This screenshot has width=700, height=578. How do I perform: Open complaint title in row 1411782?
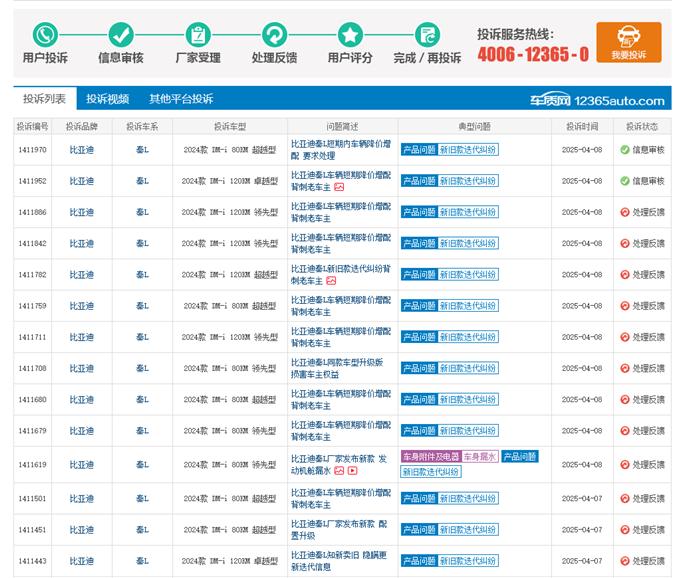coord(341,274)
